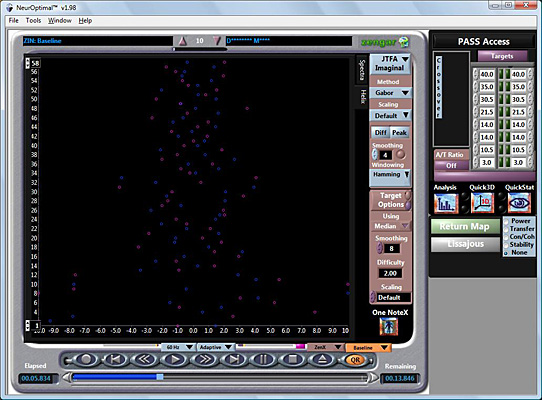The height and width of the screenshot is (400, 542).
Task: Open the Scaling Default dropdown under Gabor
Action: pyautogui.click(x=390, y=115)
